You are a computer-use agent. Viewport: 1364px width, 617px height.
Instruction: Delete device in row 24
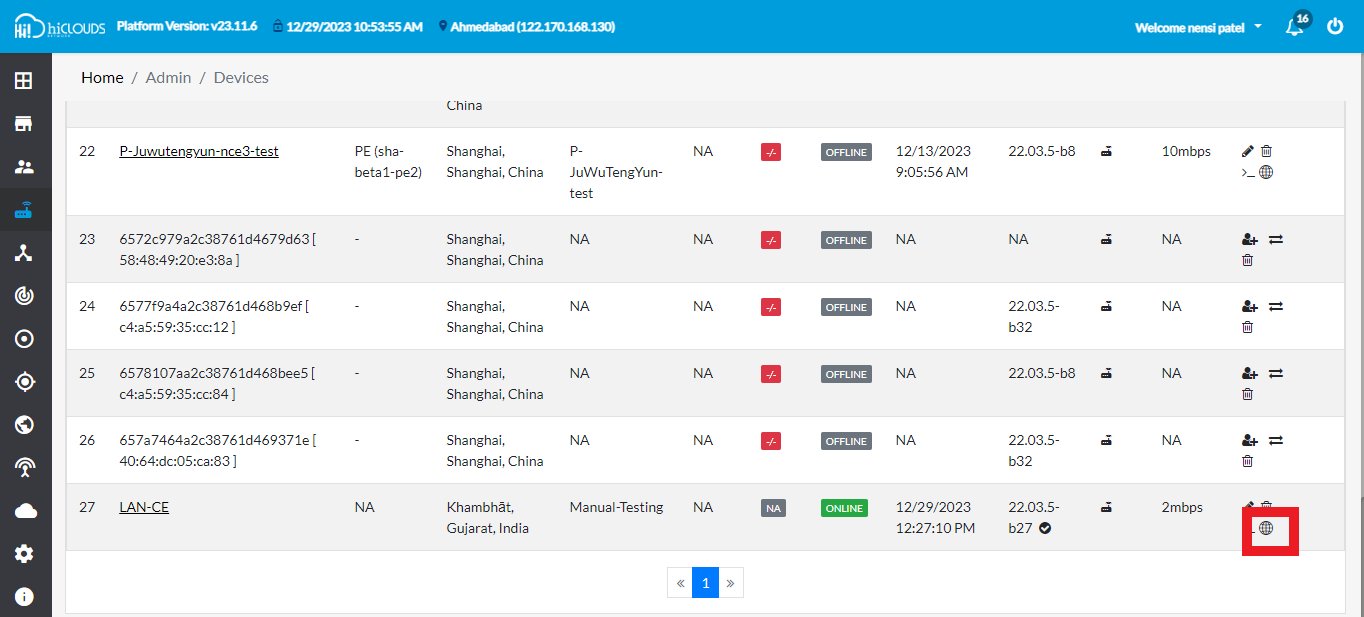click(1247, 327)
